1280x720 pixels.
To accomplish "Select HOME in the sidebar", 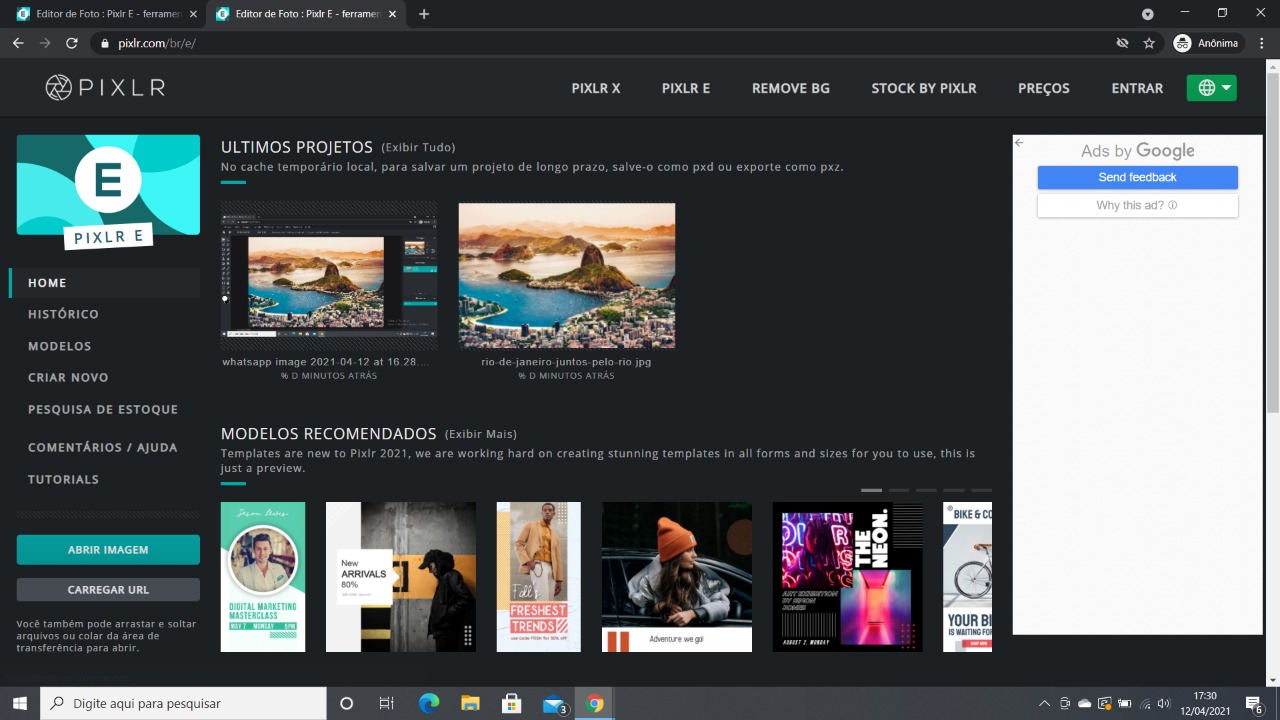I will click(x=105, y=283).
